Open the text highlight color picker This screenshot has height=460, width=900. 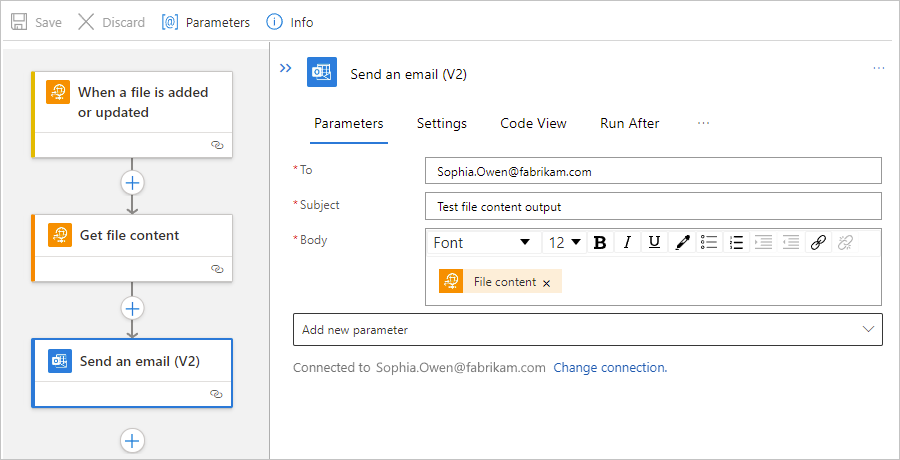(682, 242)
